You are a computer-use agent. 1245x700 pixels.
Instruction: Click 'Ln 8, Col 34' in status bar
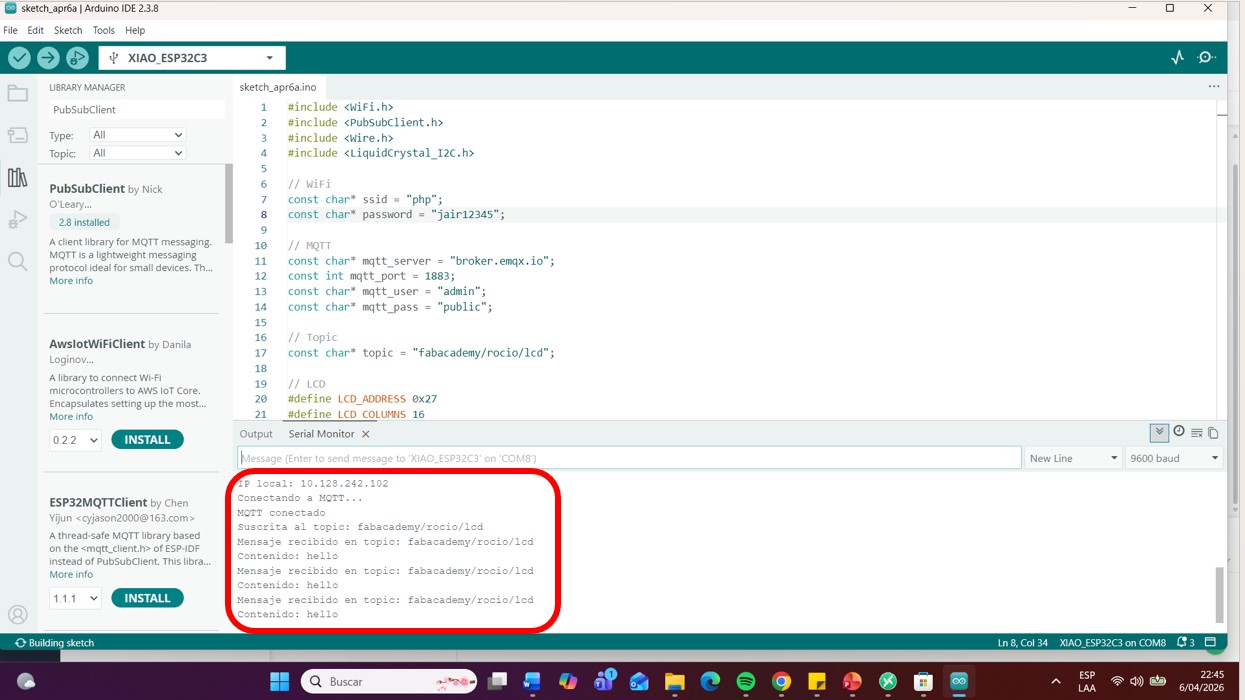(x=1022, y=642)
